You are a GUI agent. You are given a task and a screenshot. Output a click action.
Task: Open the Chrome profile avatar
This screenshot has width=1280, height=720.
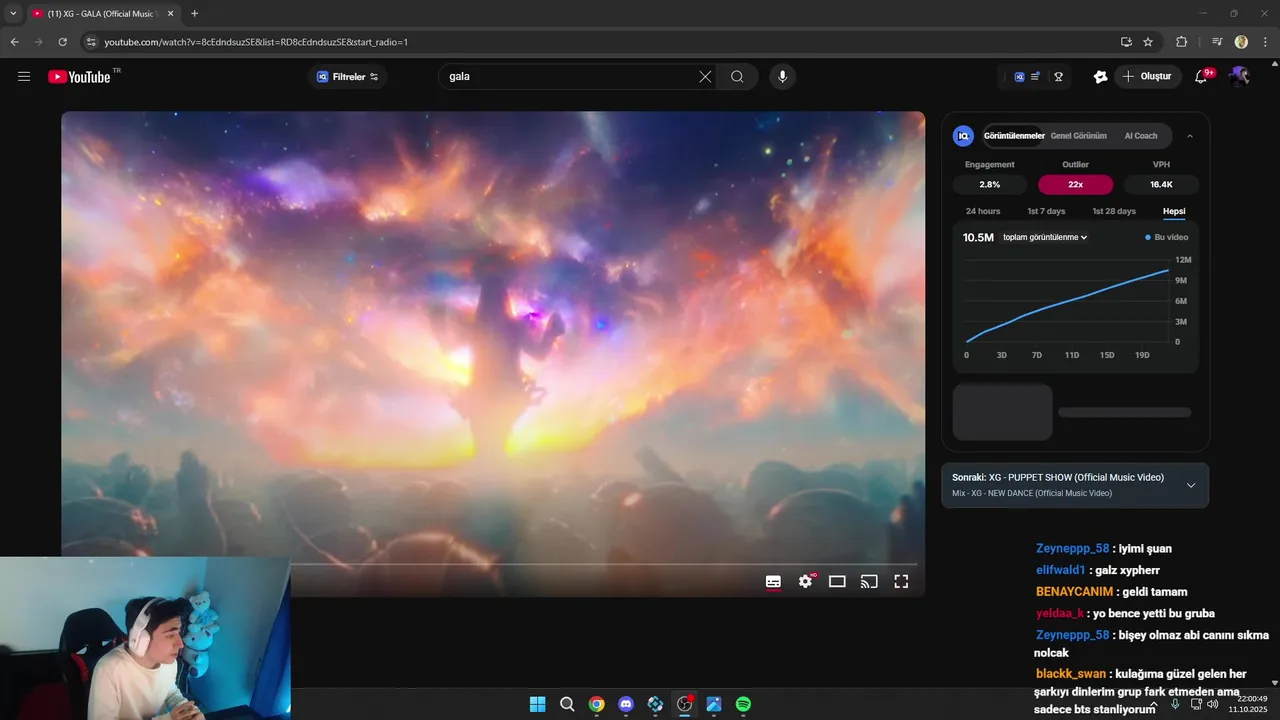[1241, 42]
